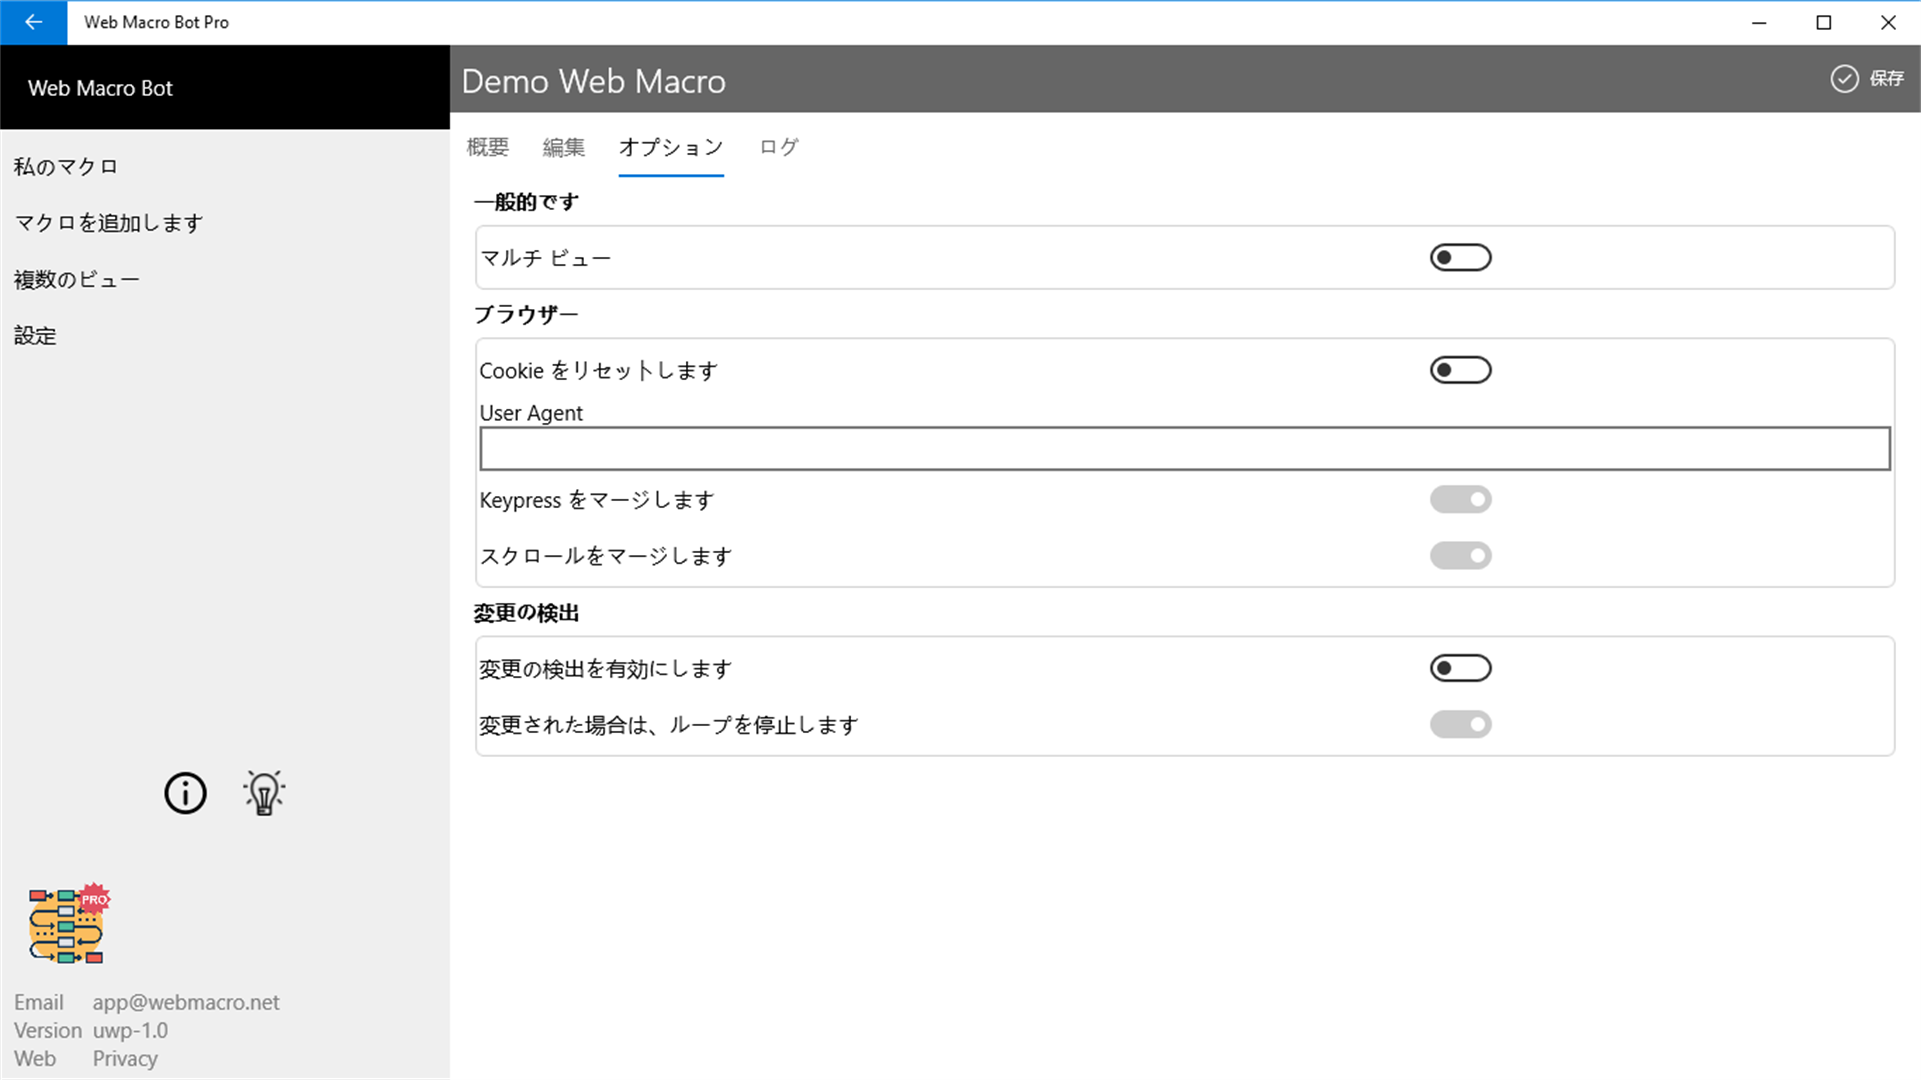Click the uwp-1.0 version text
Screen dimensions: 1921x1080
click(x=130, y=1030)
